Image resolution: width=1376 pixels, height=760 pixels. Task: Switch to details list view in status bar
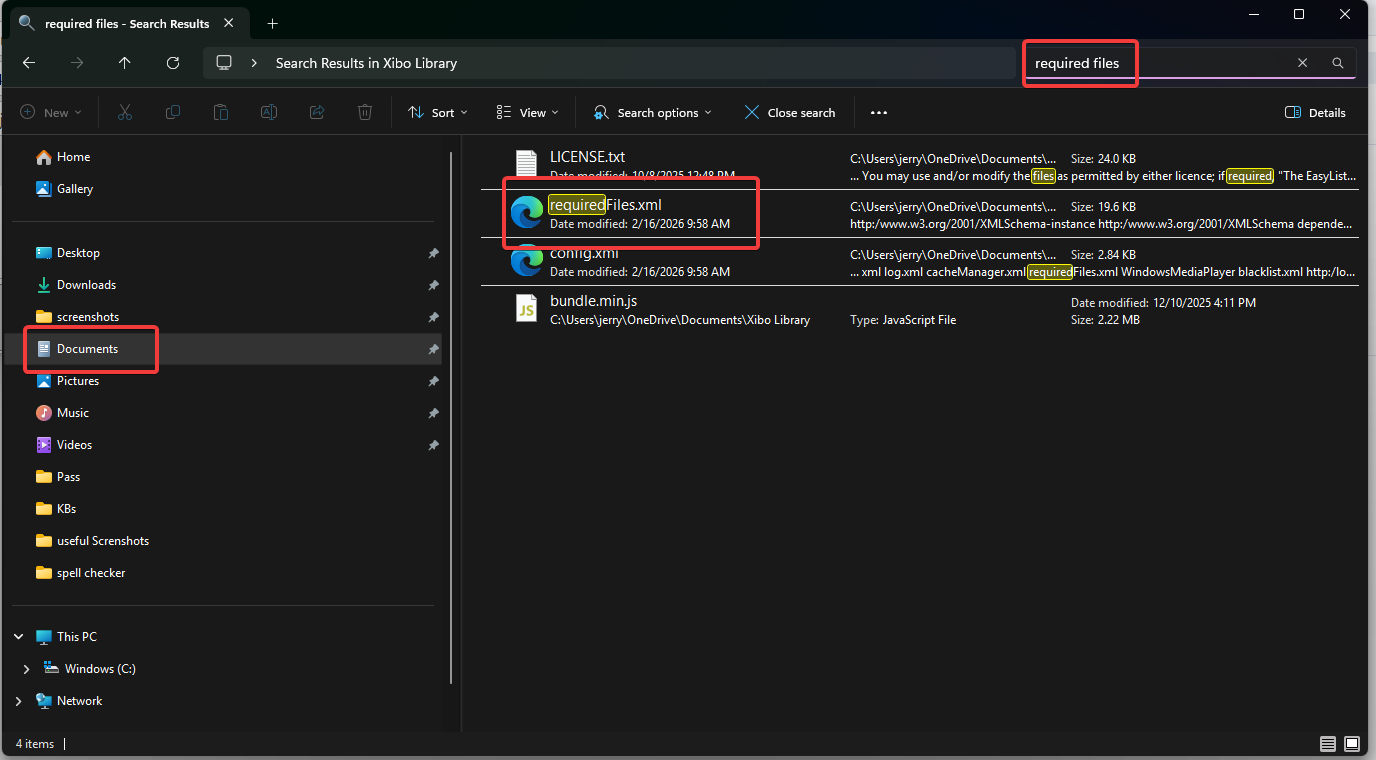click(1327, 744)
